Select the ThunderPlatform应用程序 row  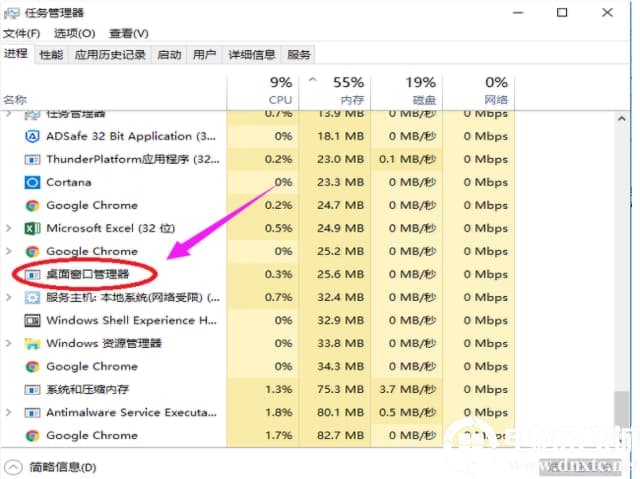click(258, 159)
